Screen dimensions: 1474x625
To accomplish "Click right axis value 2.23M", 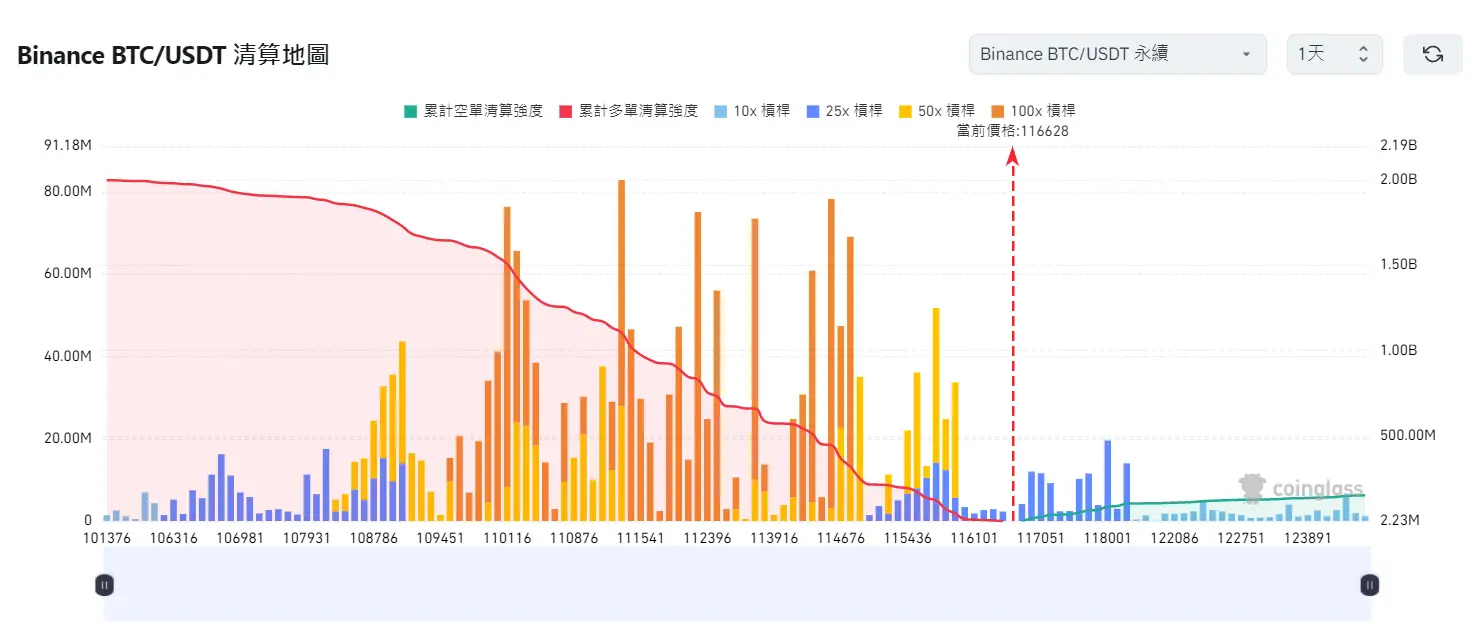I will [x=1400, y=520].
